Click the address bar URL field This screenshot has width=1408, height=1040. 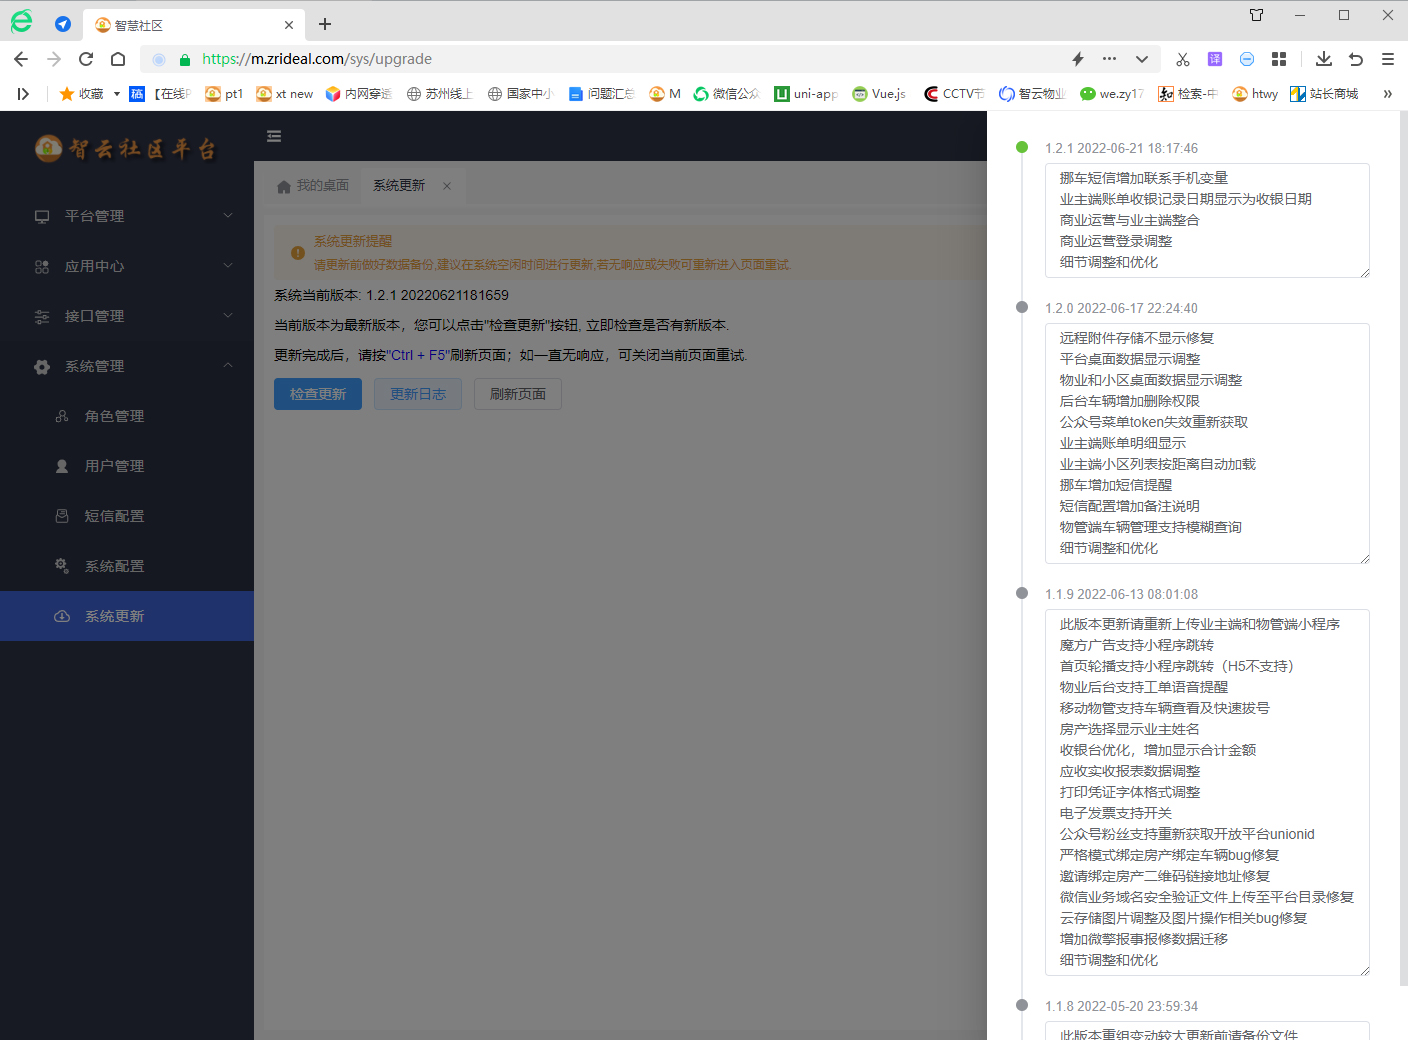pos(600,59)
